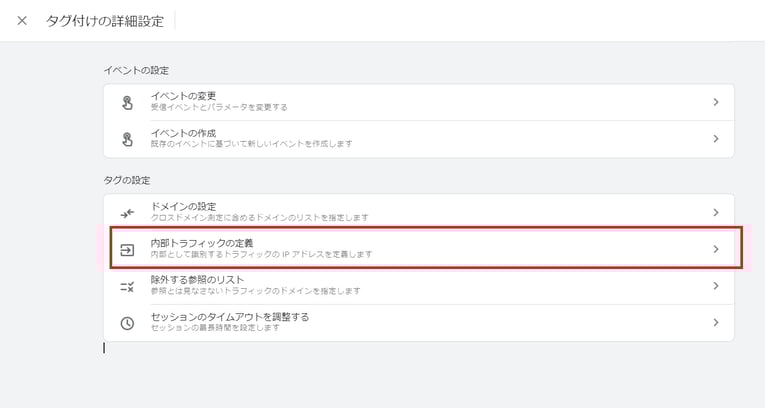
Task: Click the ドメインの設定 arrows icon
Action: coord(127,212)
